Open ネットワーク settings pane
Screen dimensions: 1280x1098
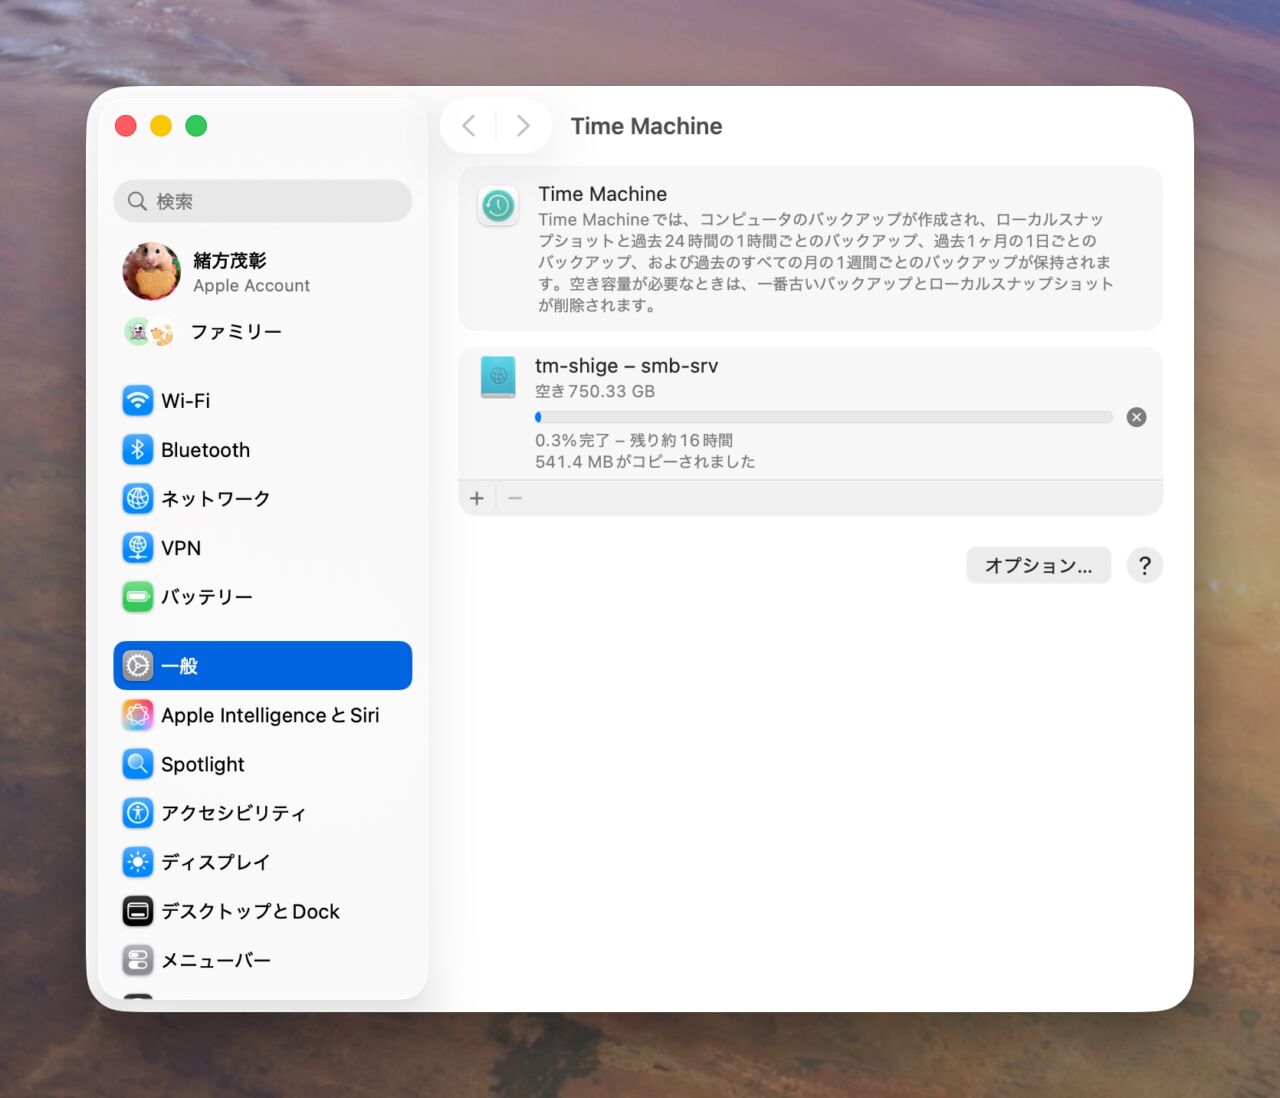263,499
